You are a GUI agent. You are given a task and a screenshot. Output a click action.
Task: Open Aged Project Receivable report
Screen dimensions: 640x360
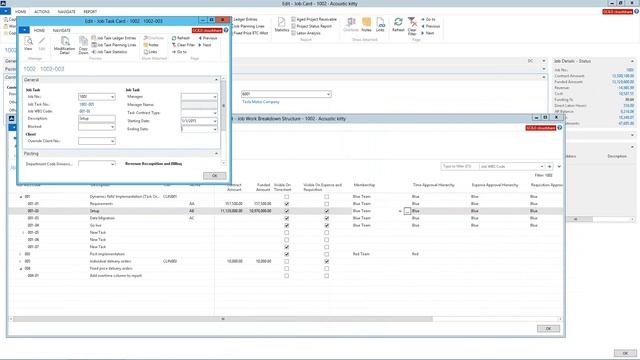(314, 19)
